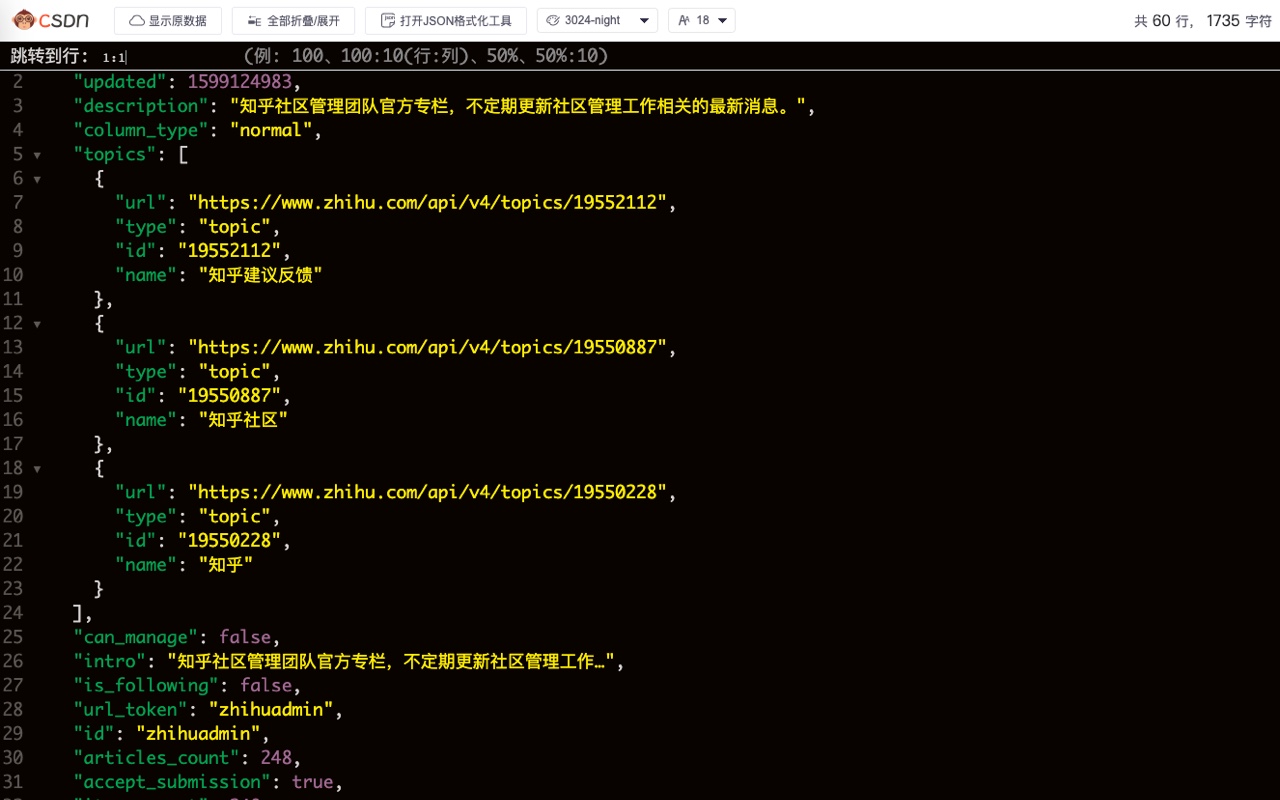Click the 1735 字符 character count text

1241,19
